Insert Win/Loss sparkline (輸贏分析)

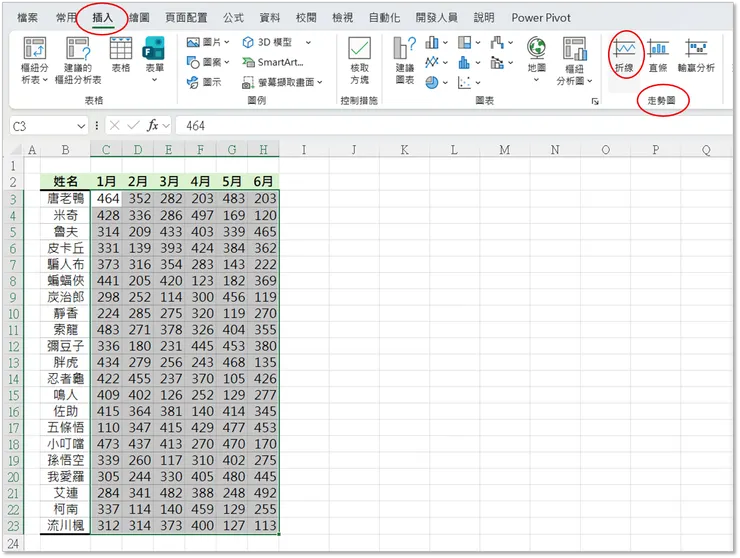pyautogui.click(x=696, y=55)
